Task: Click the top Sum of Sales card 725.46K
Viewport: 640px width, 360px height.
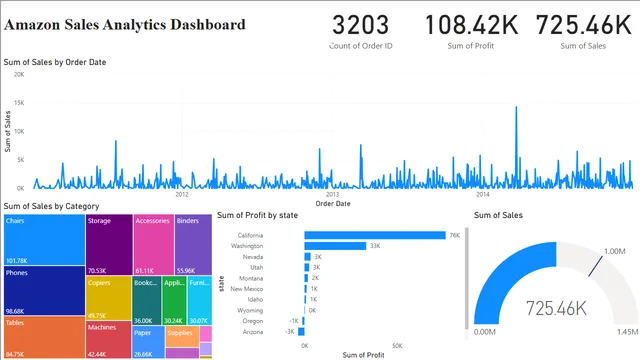Action: point(583,31)
